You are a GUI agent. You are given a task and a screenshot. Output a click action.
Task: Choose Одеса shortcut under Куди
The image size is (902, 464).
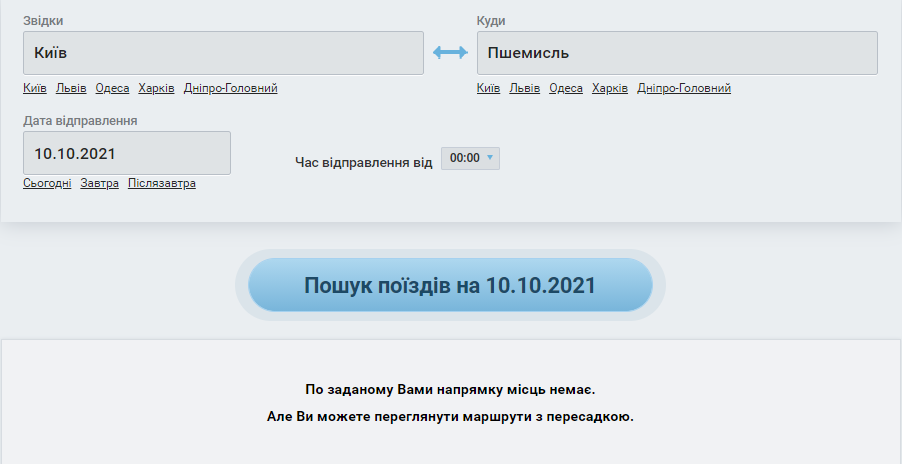point(566,89)
